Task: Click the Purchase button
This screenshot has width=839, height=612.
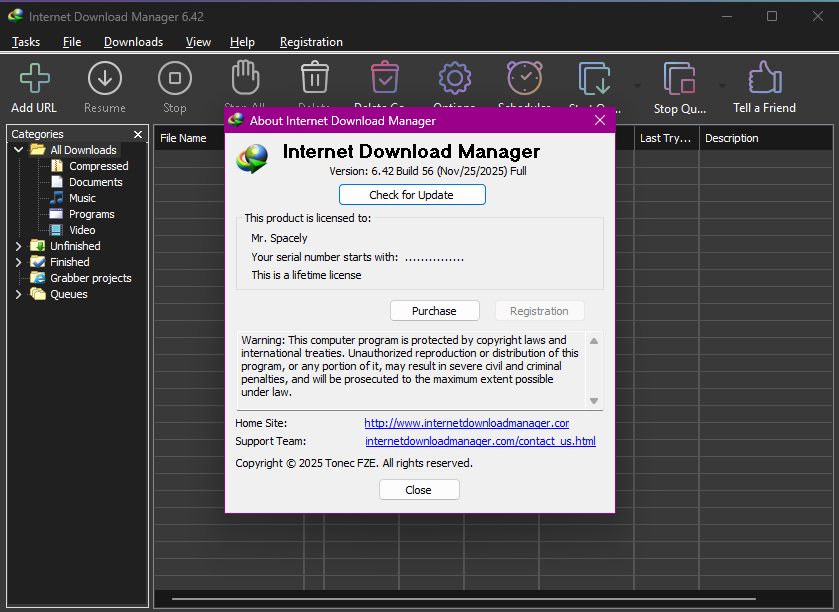Action: [434, 311]
